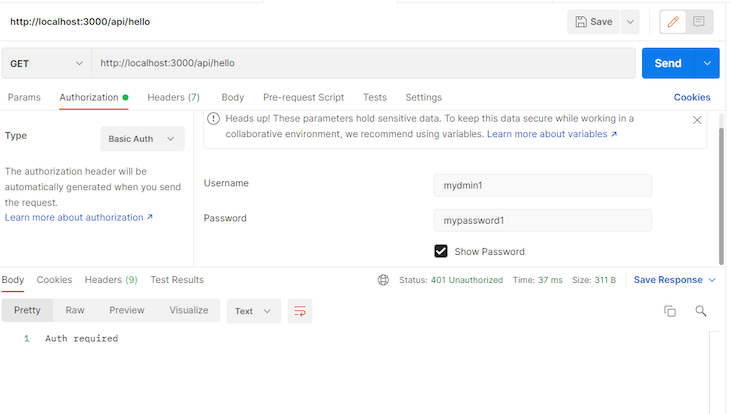Screen dimensions: 730x414
Task: Click the wrap lines icon
Action: click(298, 311)
